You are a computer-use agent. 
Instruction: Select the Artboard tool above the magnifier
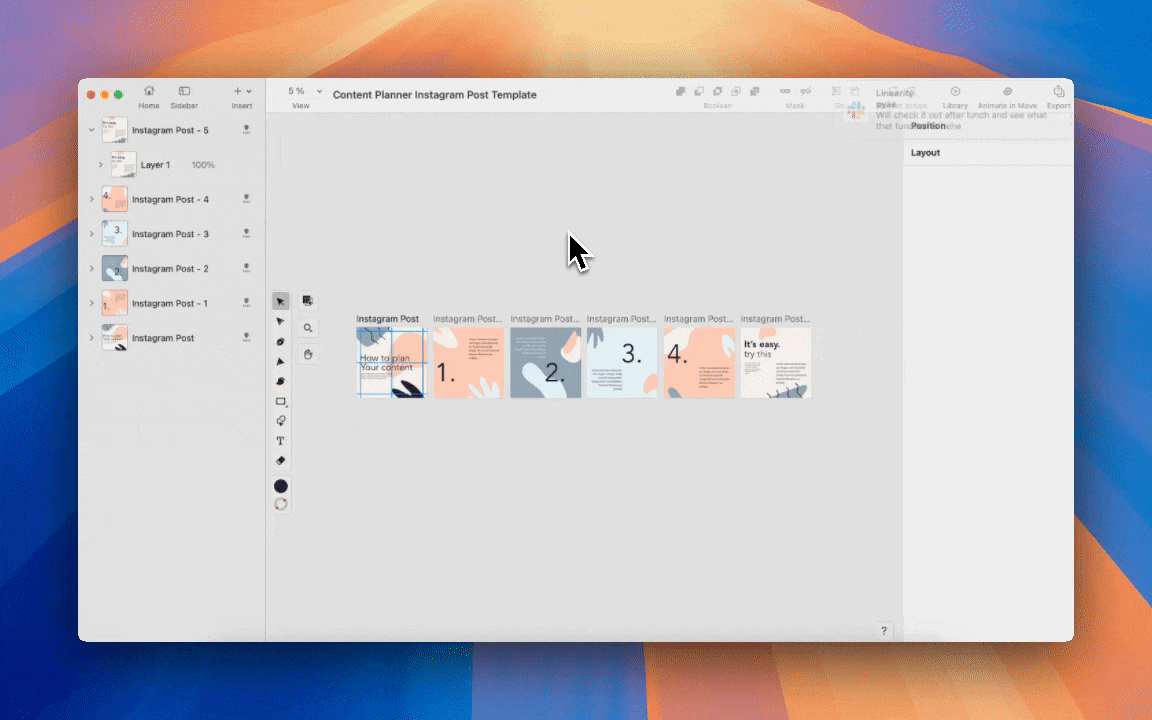tap(308, 301)
